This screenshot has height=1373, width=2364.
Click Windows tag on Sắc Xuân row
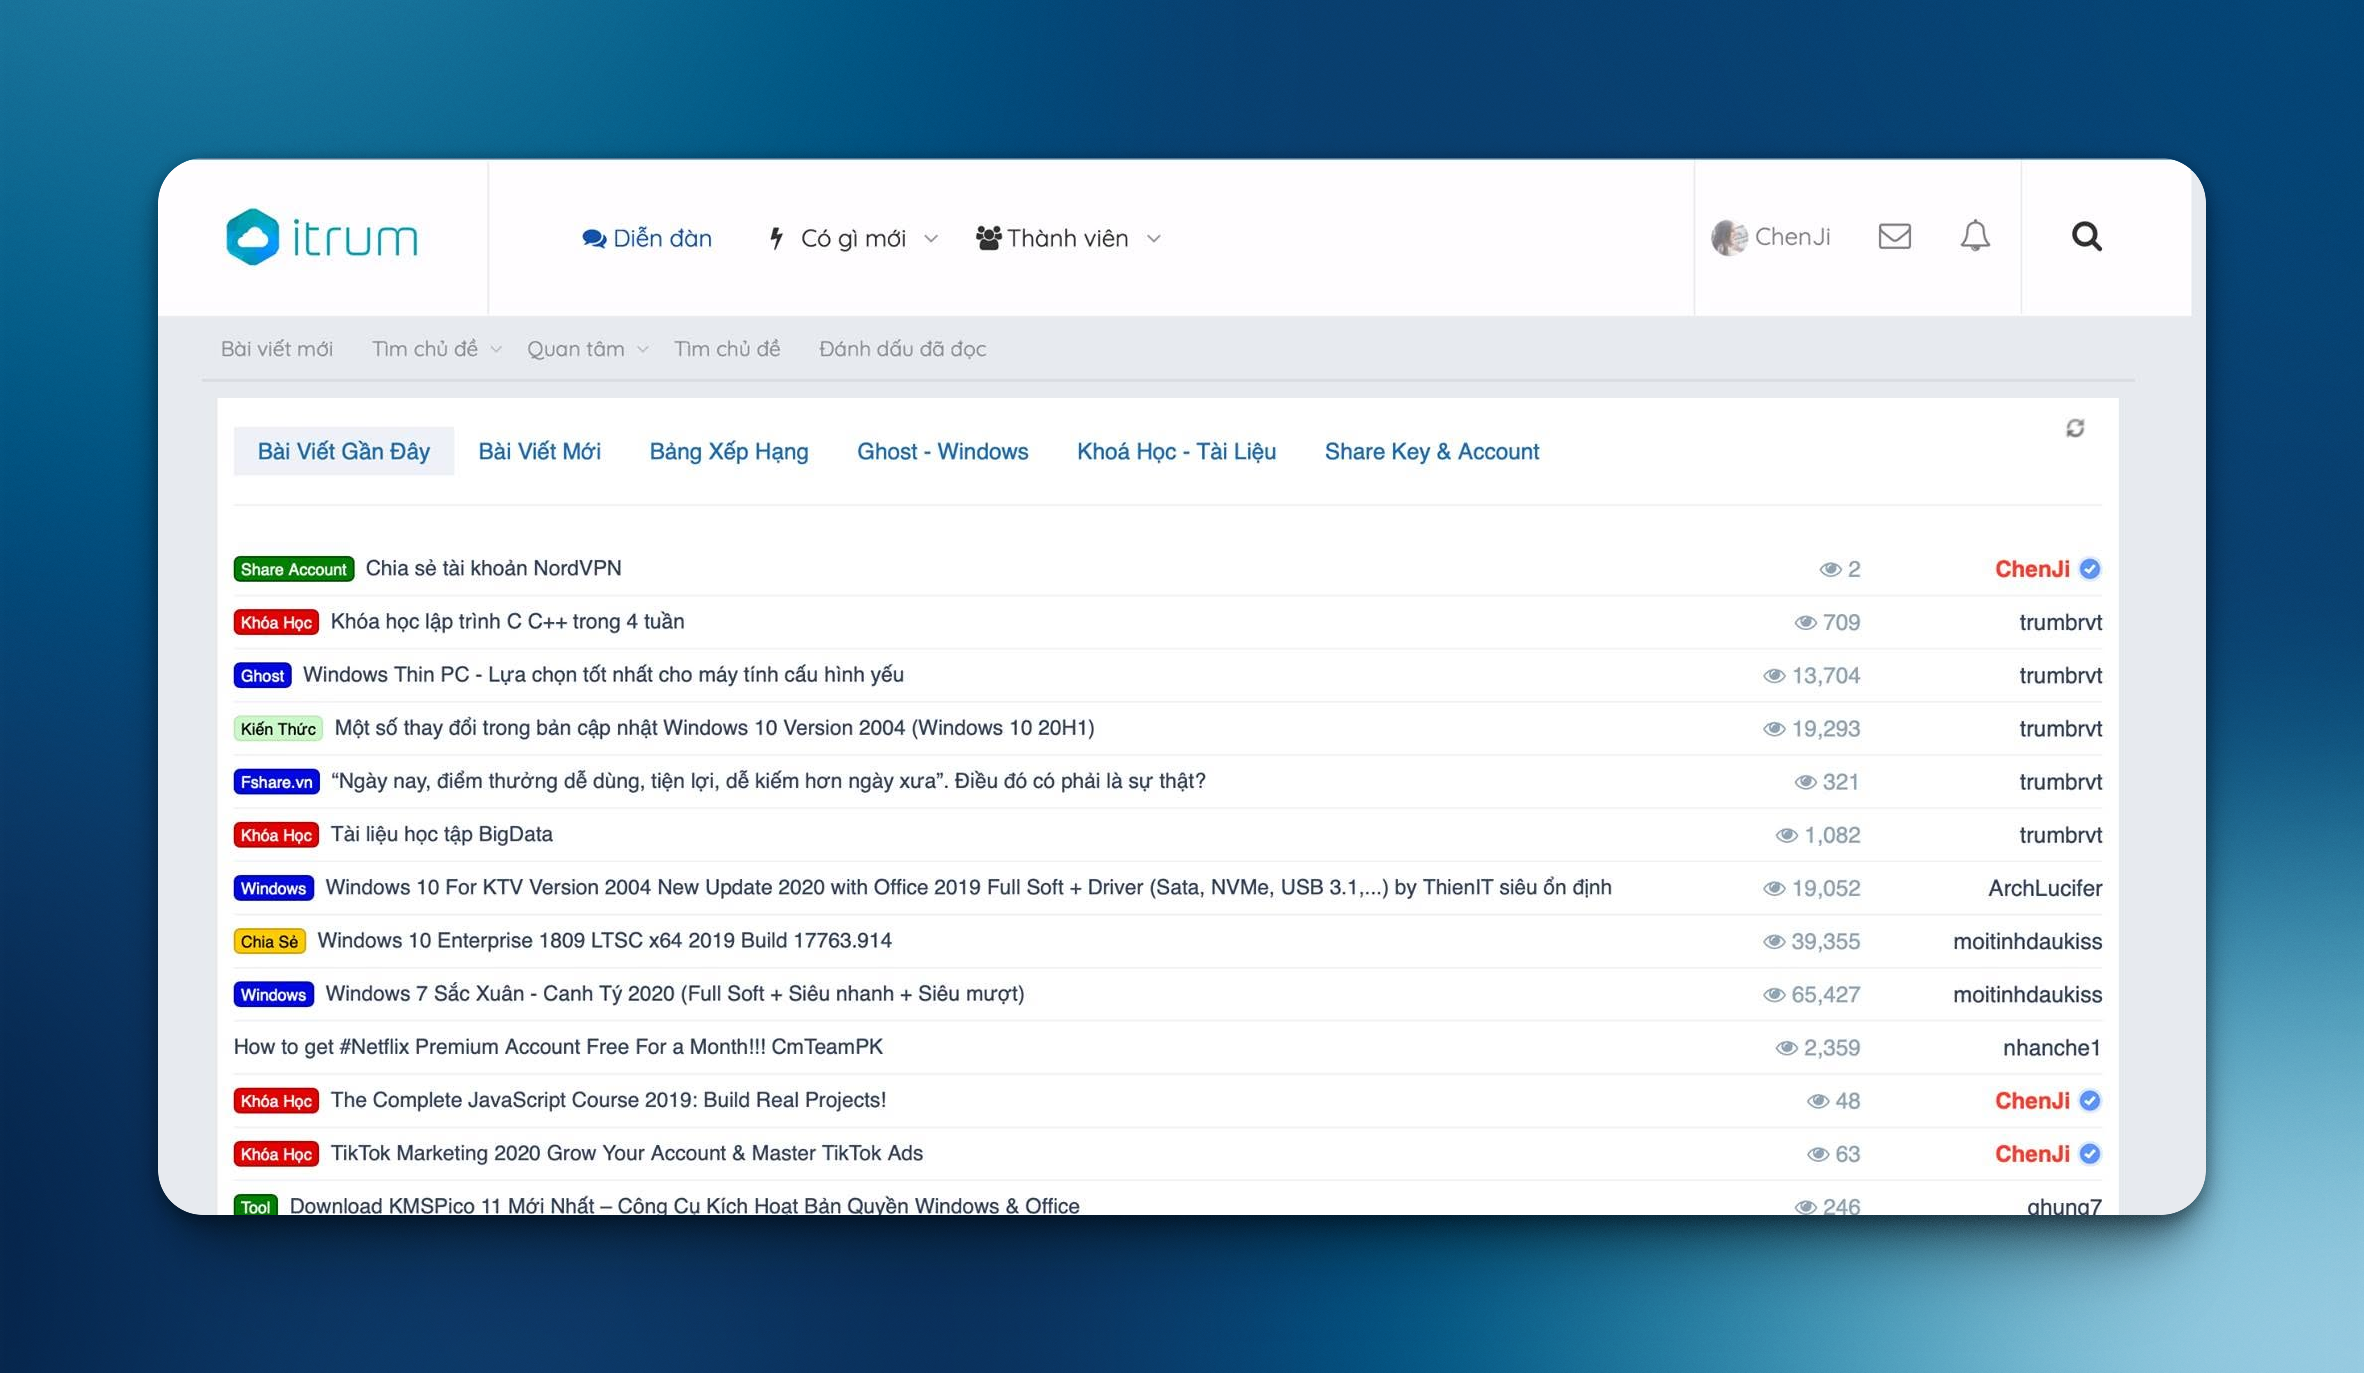(x=273, y=994)
